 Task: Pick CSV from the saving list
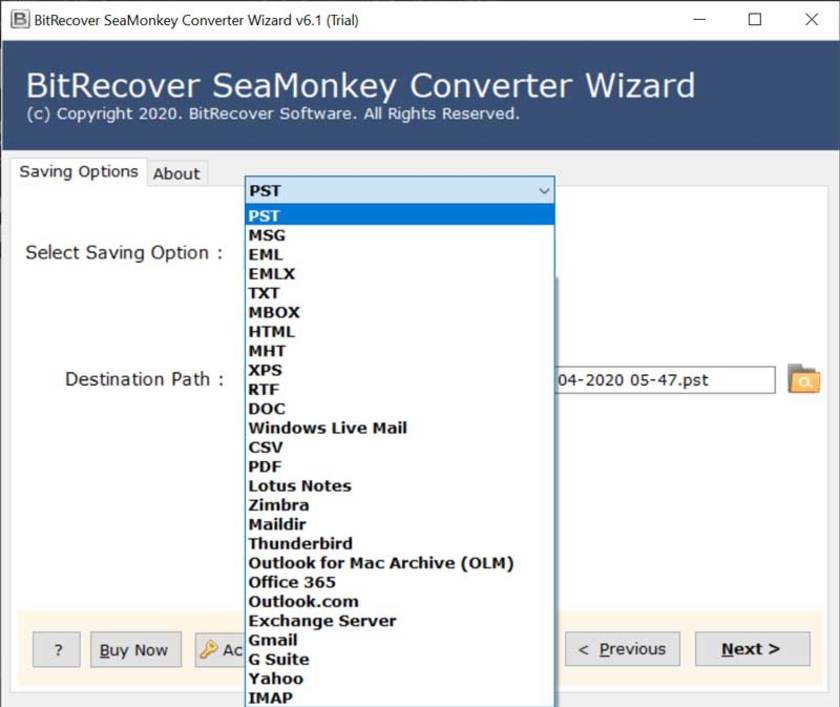pos(400,447)
